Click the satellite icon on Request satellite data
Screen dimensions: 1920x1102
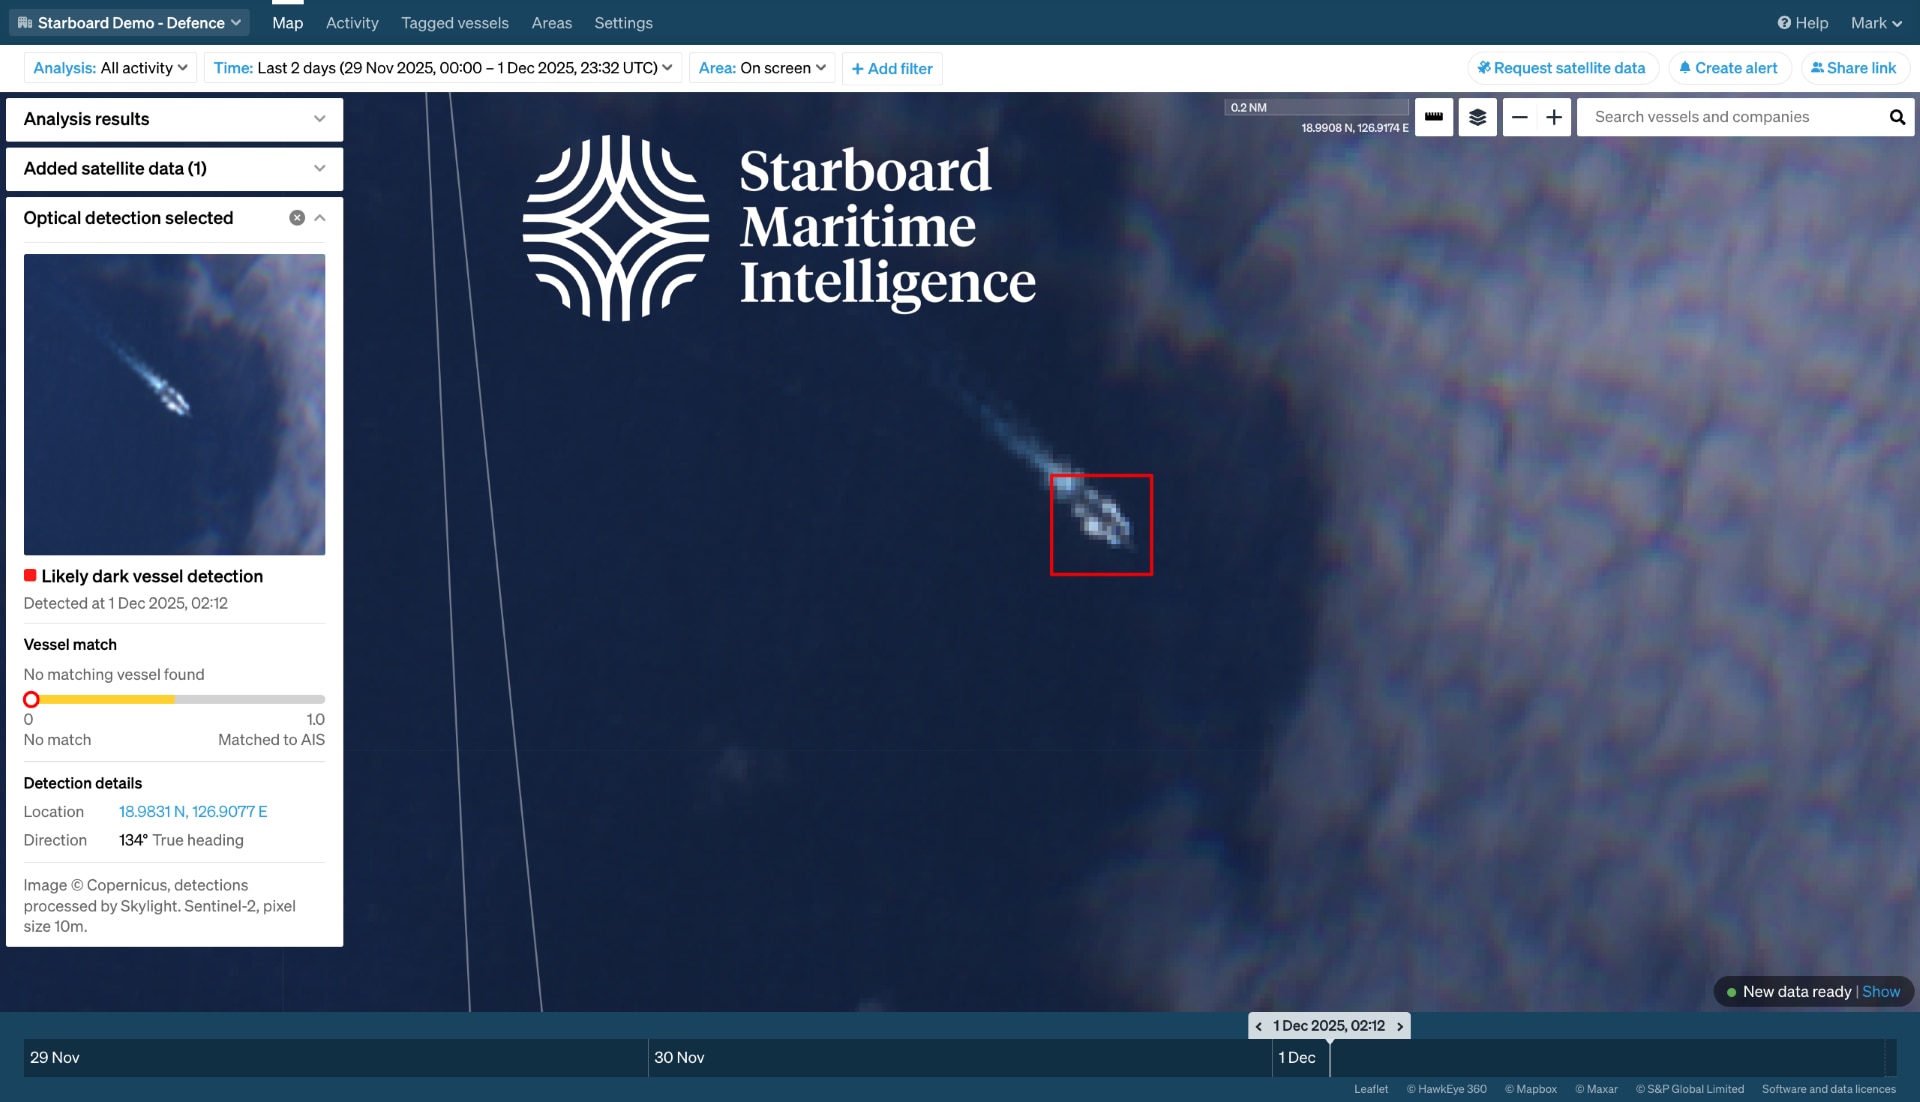point(1484,68)
